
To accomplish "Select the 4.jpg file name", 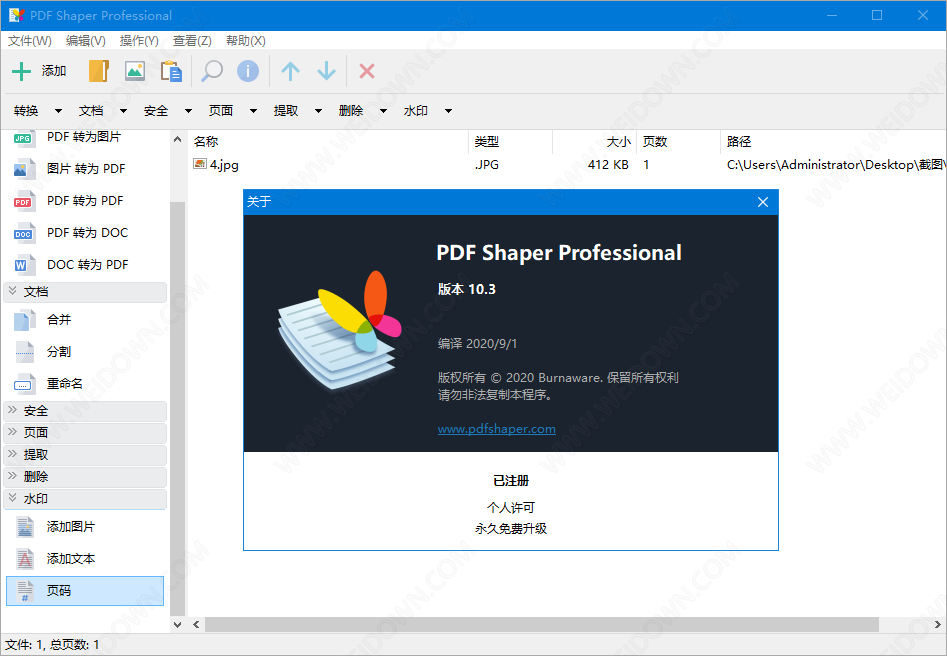I will [x=224, y=164].
